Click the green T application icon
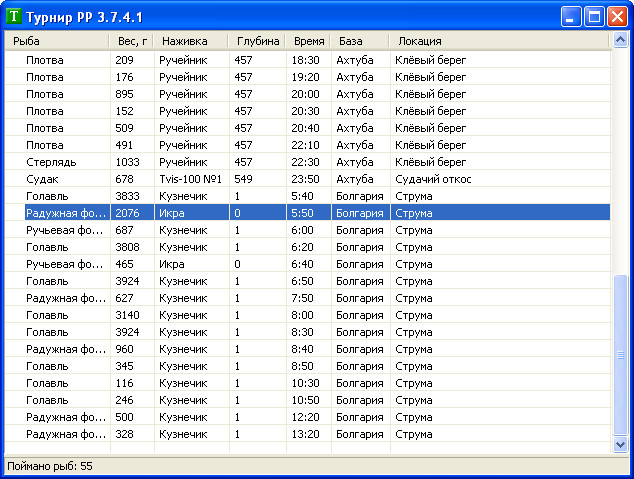This screenshot has height=479, width=634. point(13,16)
